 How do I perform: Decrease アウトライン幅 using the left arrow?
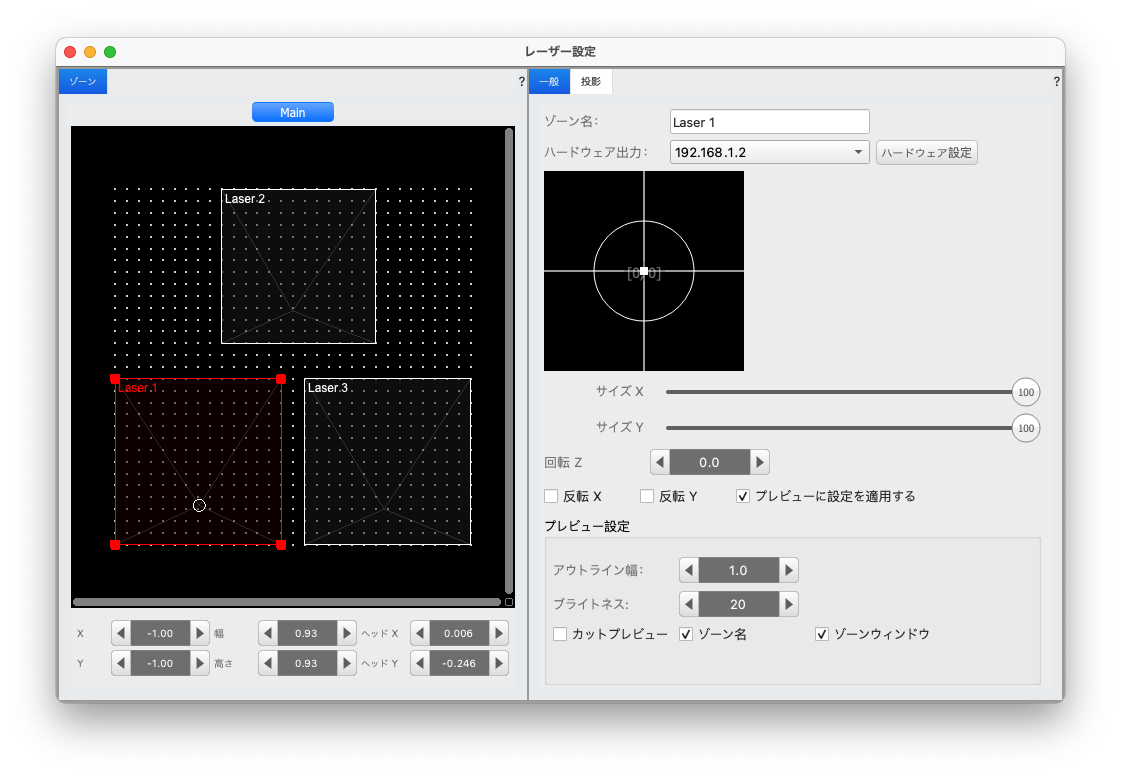coord(689,569)
